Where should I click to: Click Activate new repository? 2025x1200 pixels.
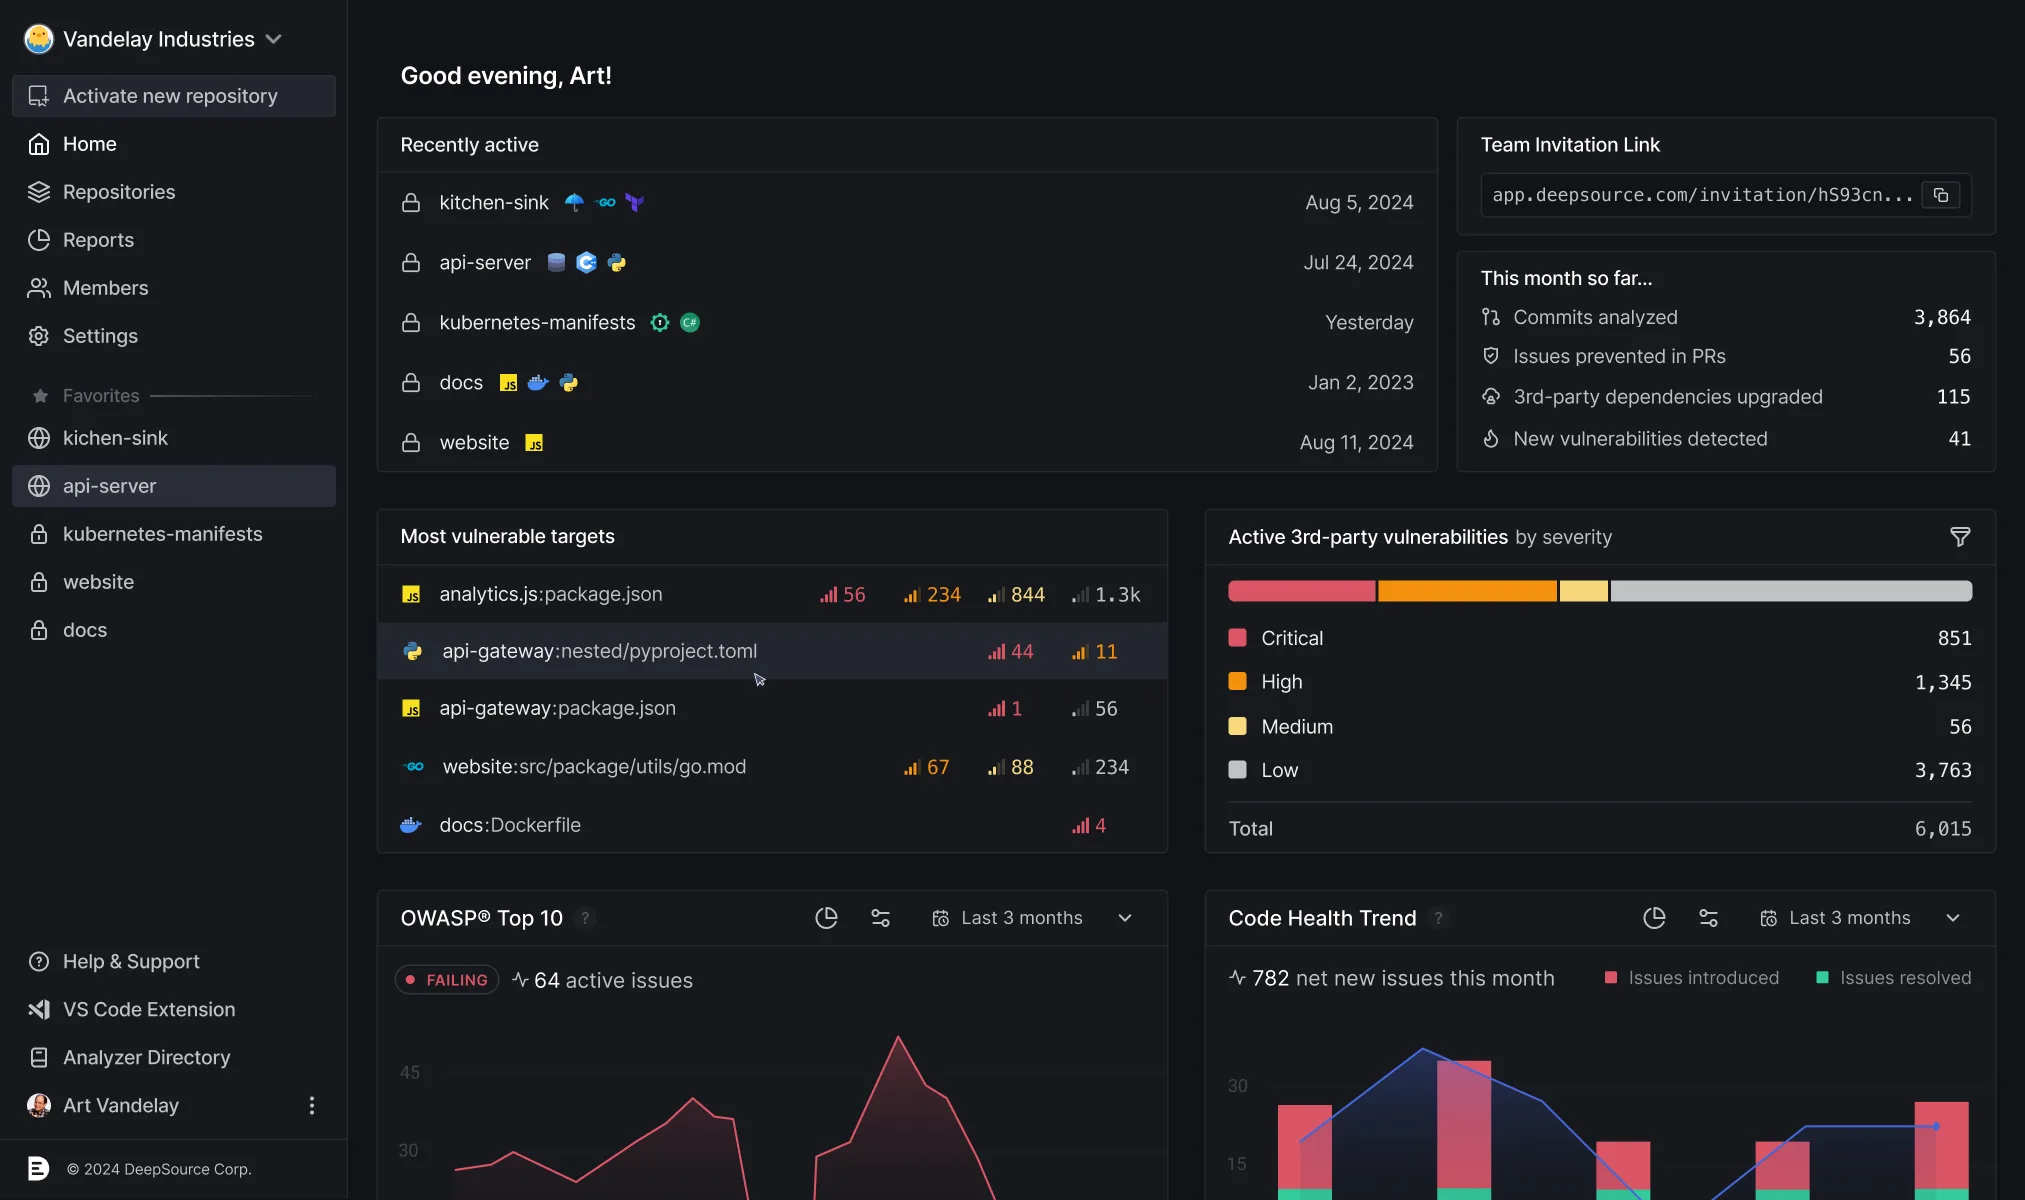[x=170, y=95]
